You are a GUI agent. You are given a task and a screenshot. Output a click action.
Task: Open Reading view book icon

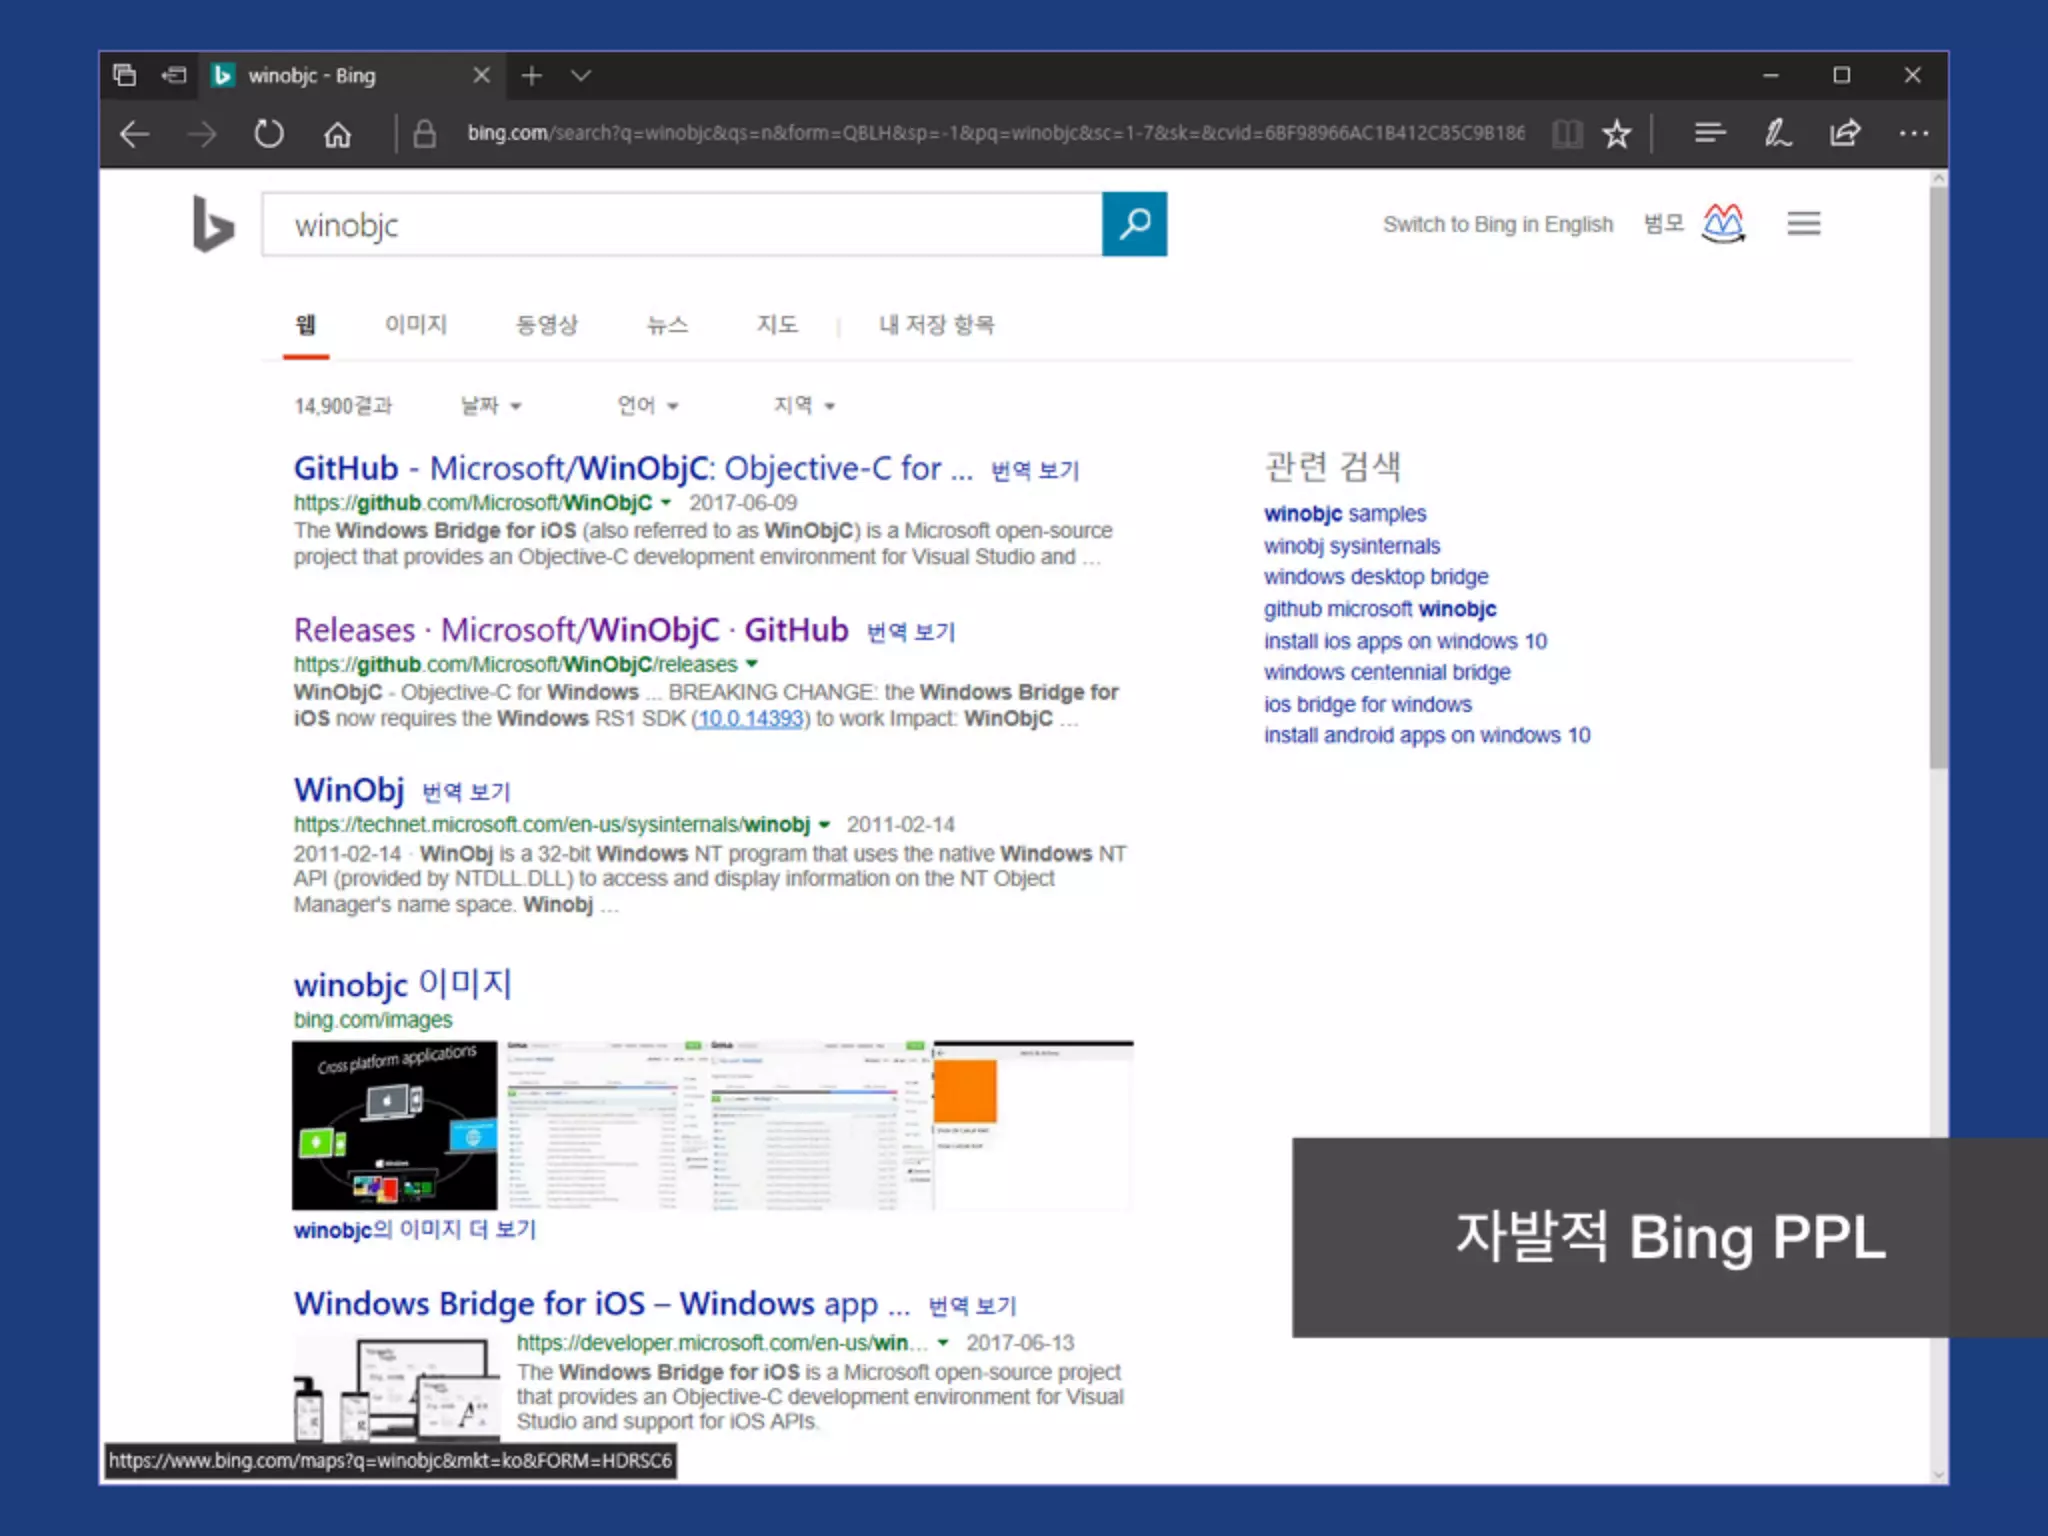pos(1567,133)
